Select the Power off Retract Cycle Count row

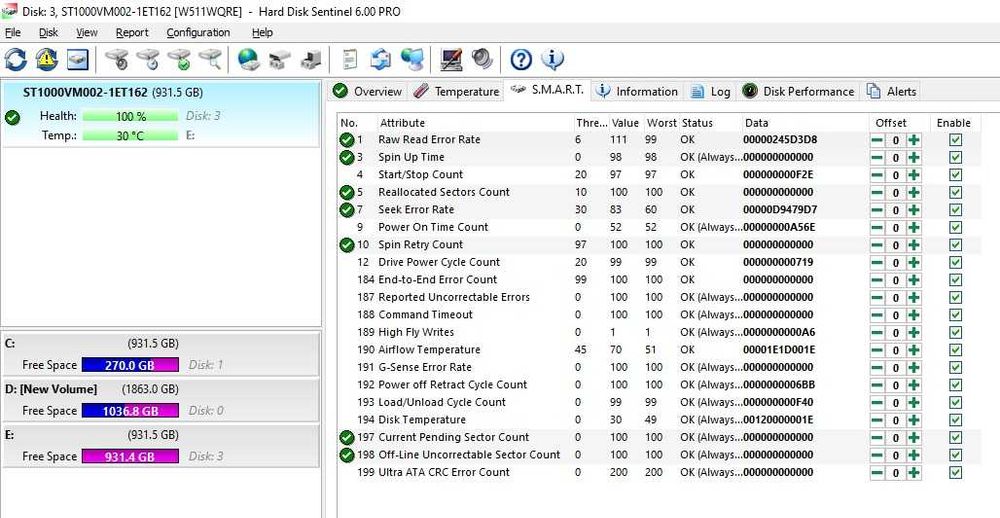coord(659,385)
